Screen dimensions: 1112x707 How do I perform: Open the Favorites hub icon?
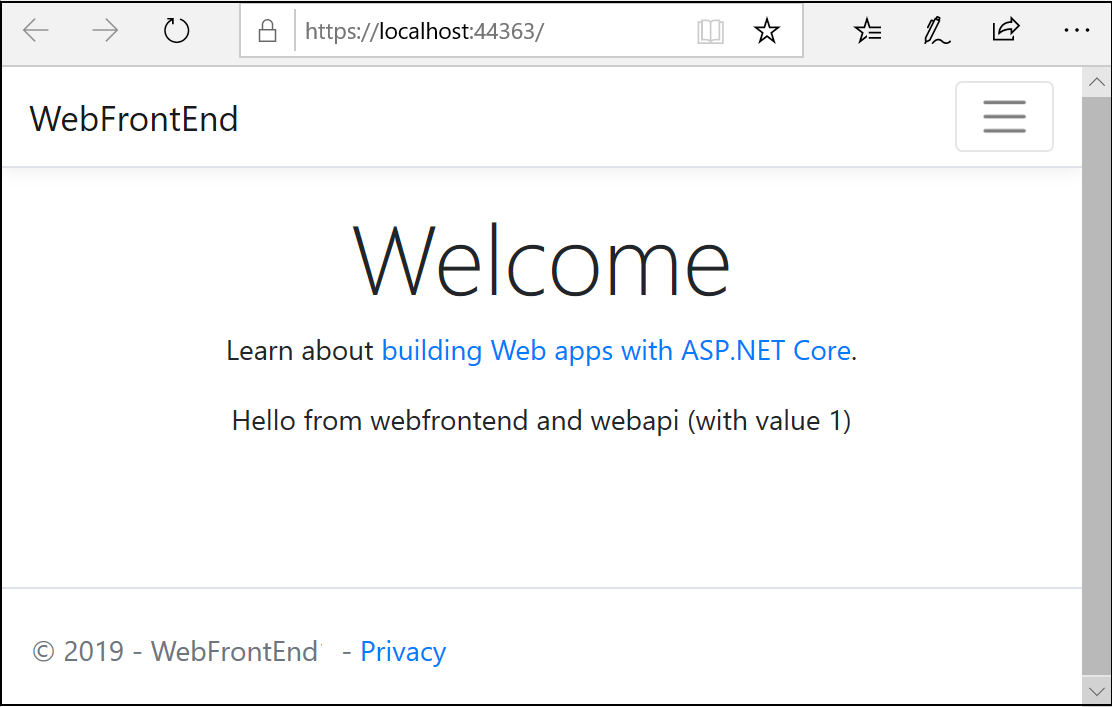click(x=867, y=31)
